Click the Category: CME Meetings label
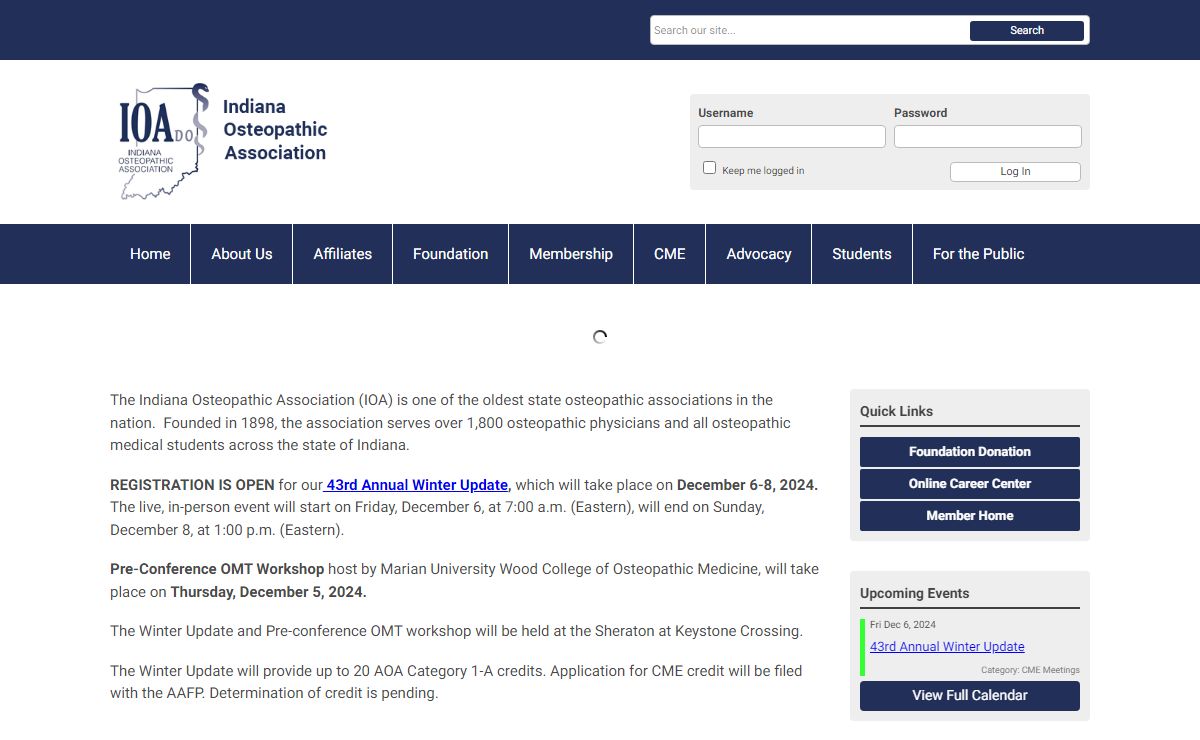This screenshot has width=1200, height=740. tap(1030, 670)
